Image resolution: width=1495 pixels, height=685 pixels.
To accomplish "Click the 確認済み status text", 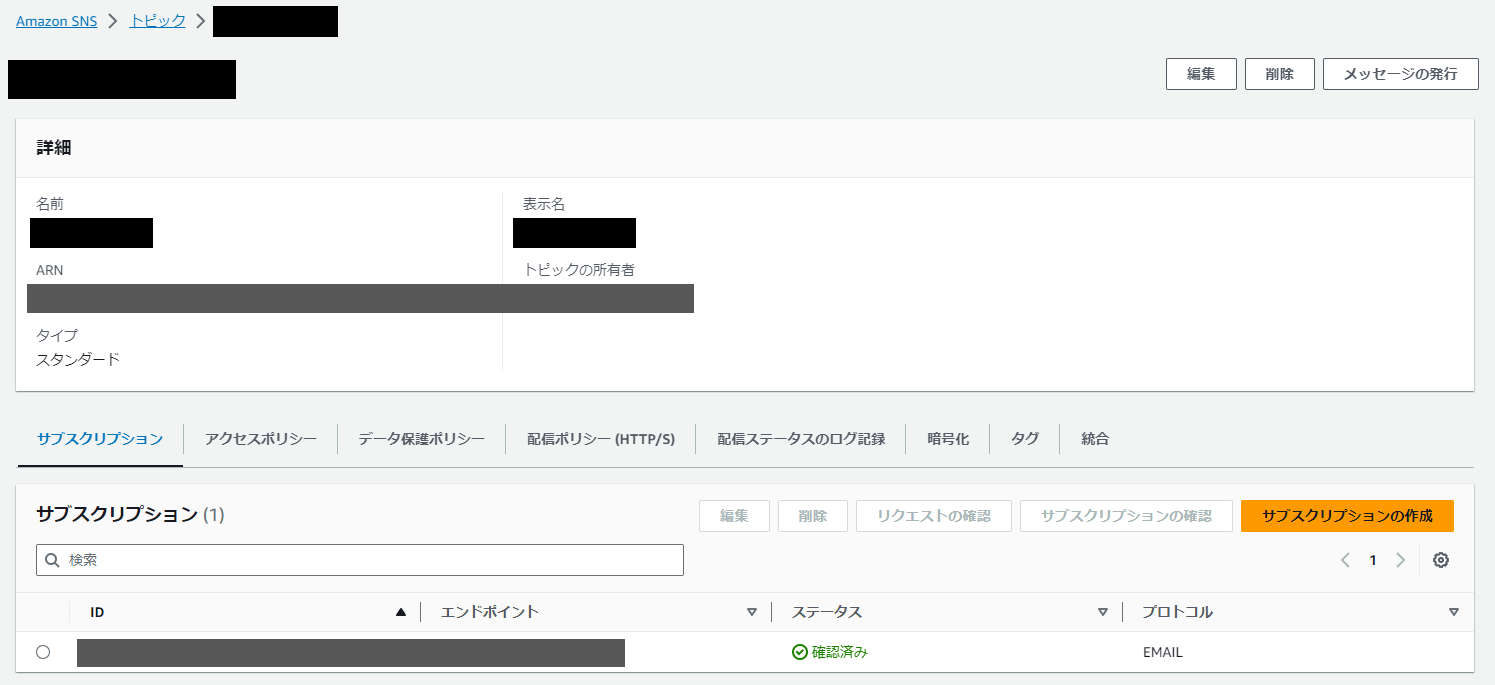I will pos(840,652).
